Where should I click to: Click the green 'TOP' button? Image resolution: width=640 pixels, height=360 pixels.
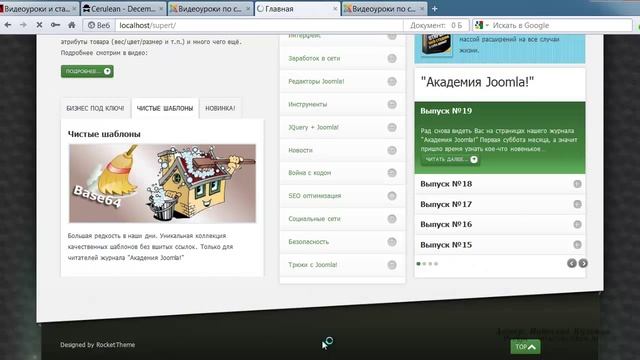[x=525, y=347]
